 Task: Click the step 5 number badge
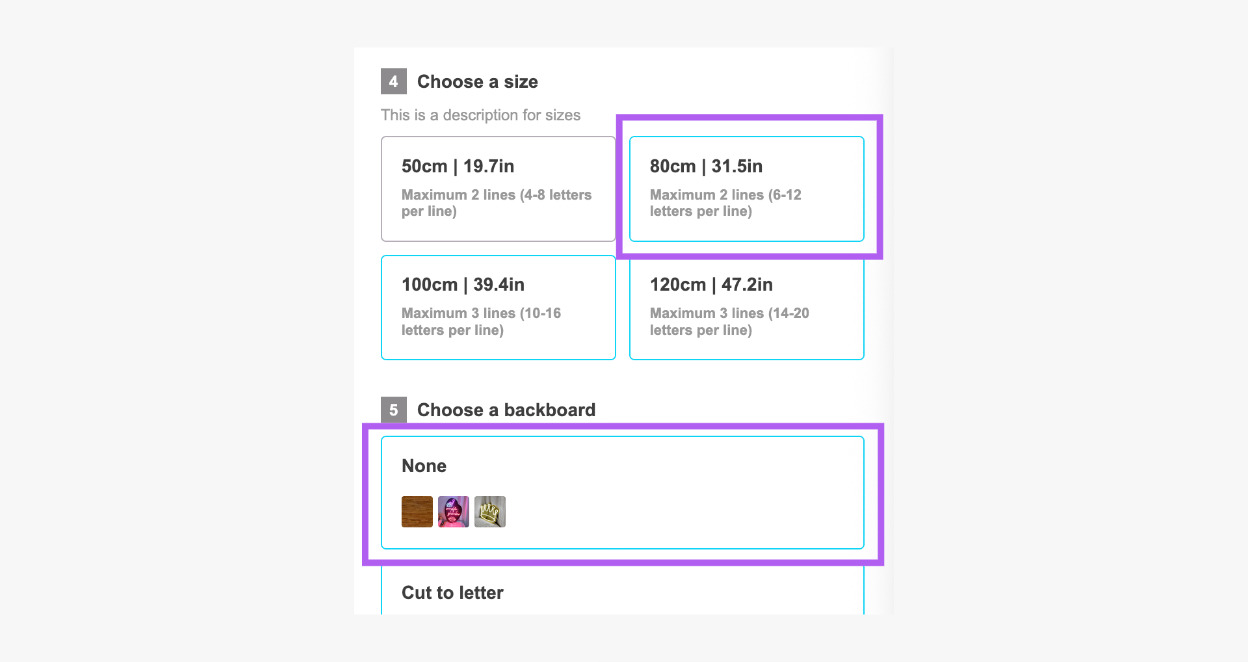(x=393, y=410)
